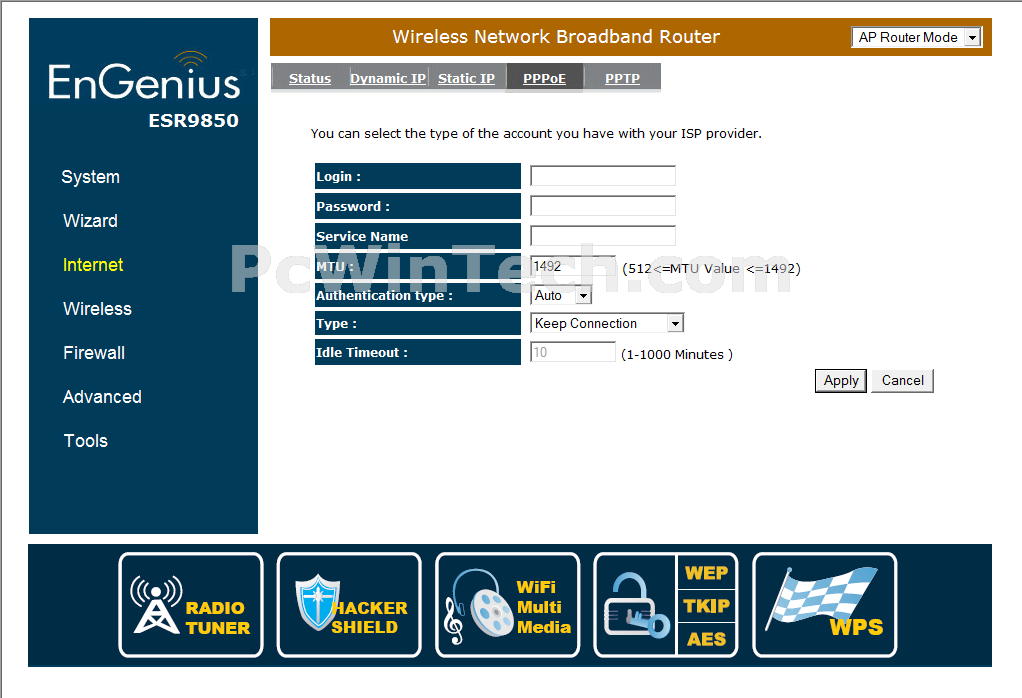1022x698 pixels.
Task: Click the ESR9850 model text
Action: coord(194,121)
